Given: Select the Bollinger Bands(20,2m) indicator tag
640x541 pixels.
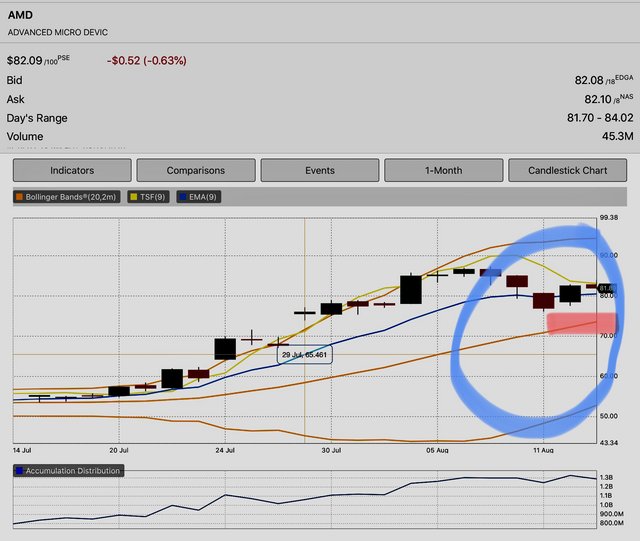Looking at the screenshot, I should (x=67, y=197).
